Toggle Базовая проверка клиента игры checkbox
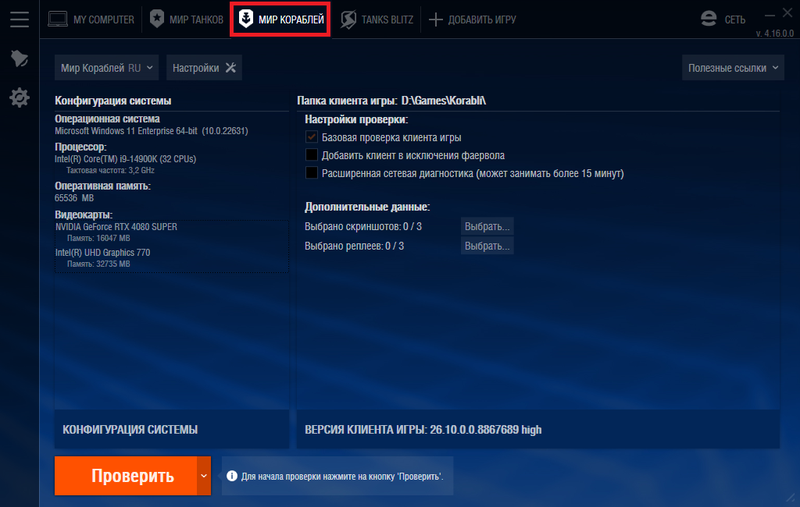The image size is (800, 507). click(x=311, y=137)
